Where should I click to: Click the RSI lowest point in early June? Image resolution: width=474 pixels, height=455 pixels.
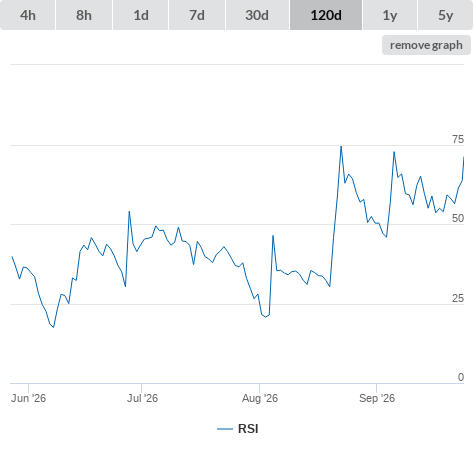53,327
